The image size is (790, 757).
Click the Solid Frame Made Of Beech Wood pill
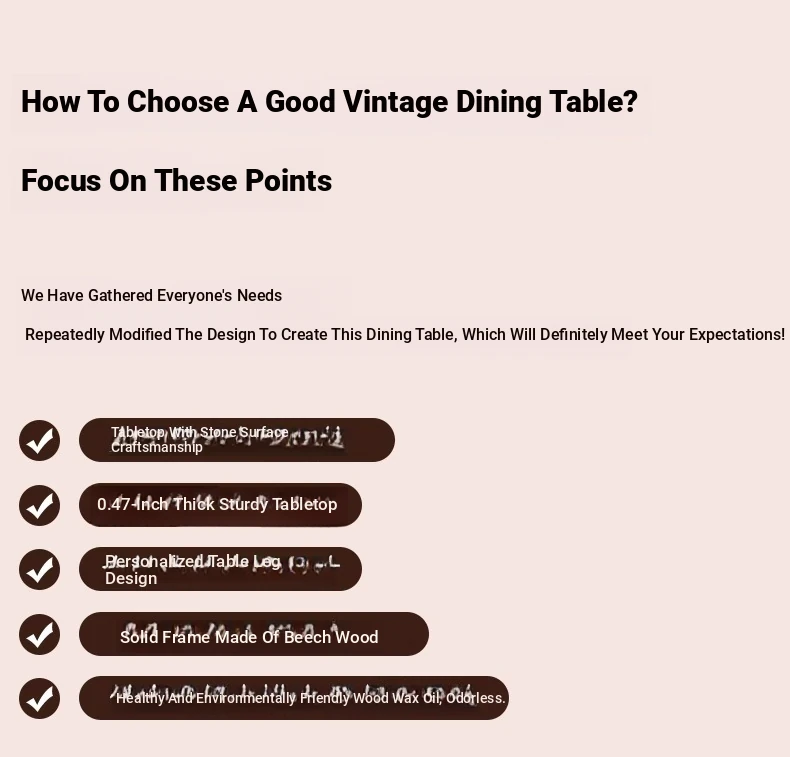254,634
